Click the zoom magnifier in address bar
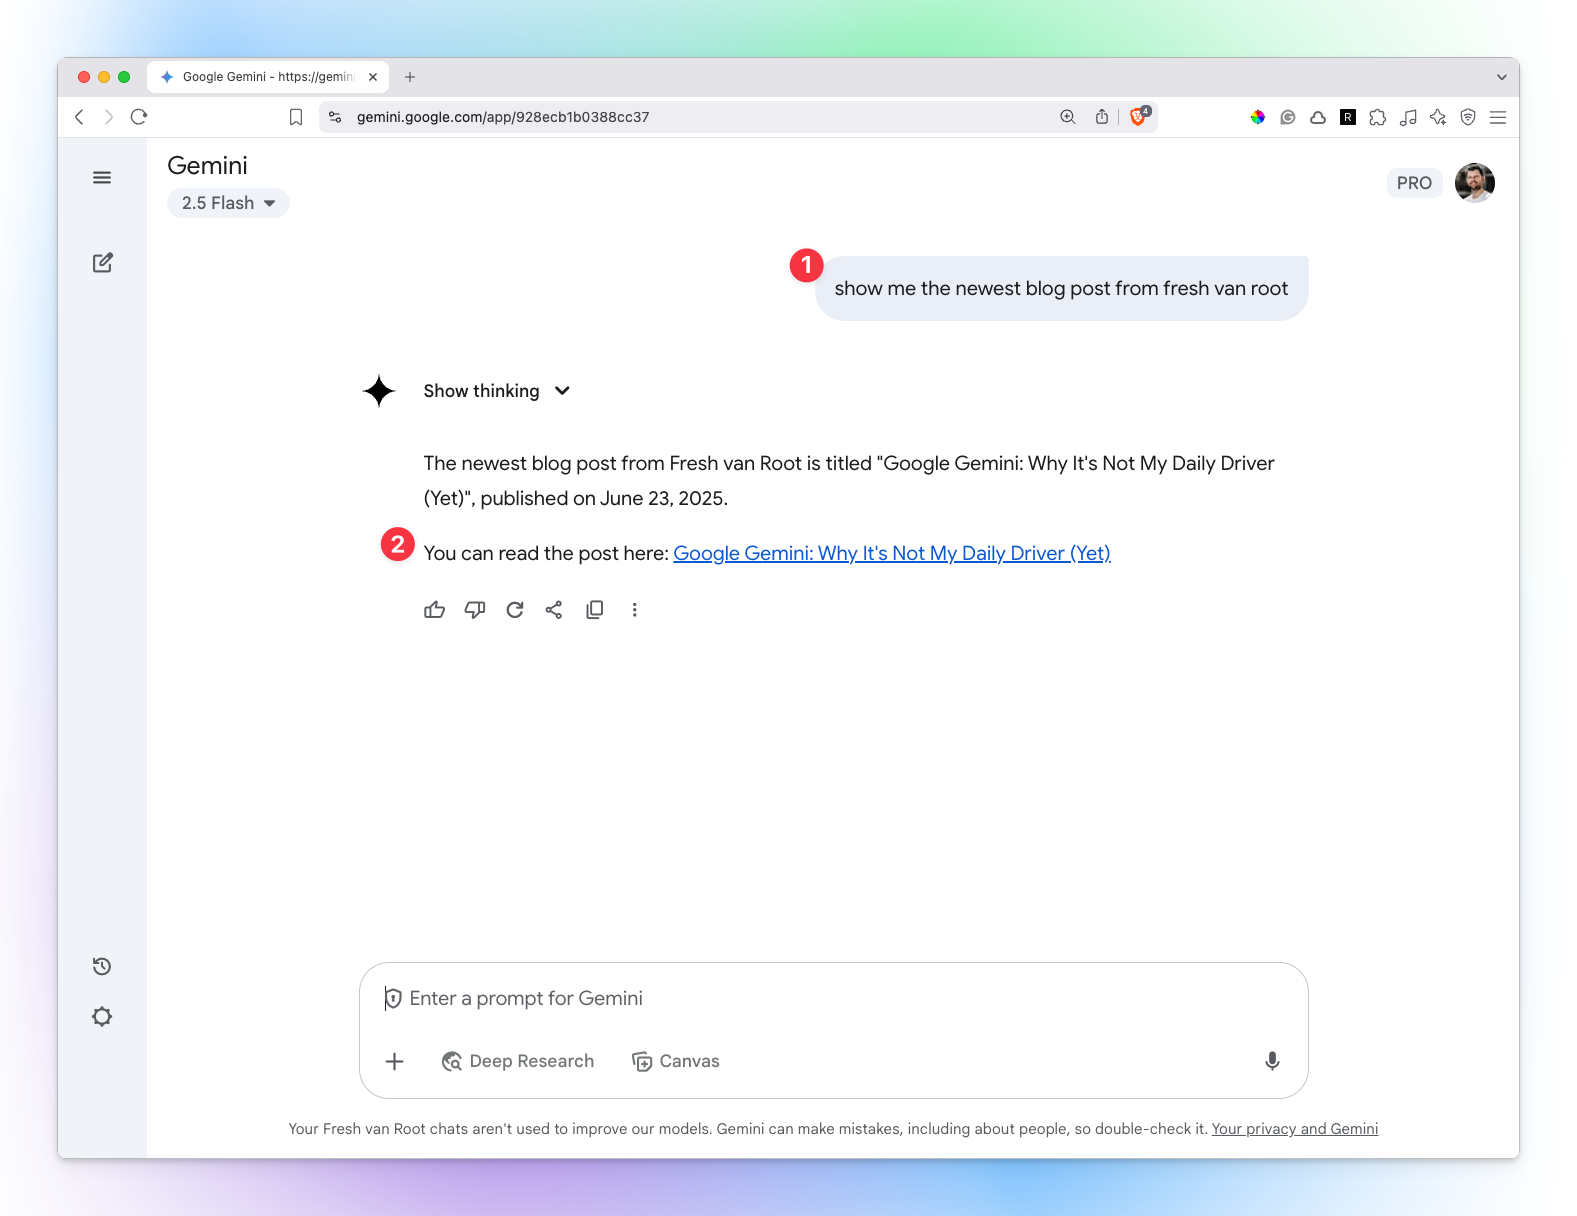The width and height of the screenshot is (1577, 1216). (x=1068, y=117)
